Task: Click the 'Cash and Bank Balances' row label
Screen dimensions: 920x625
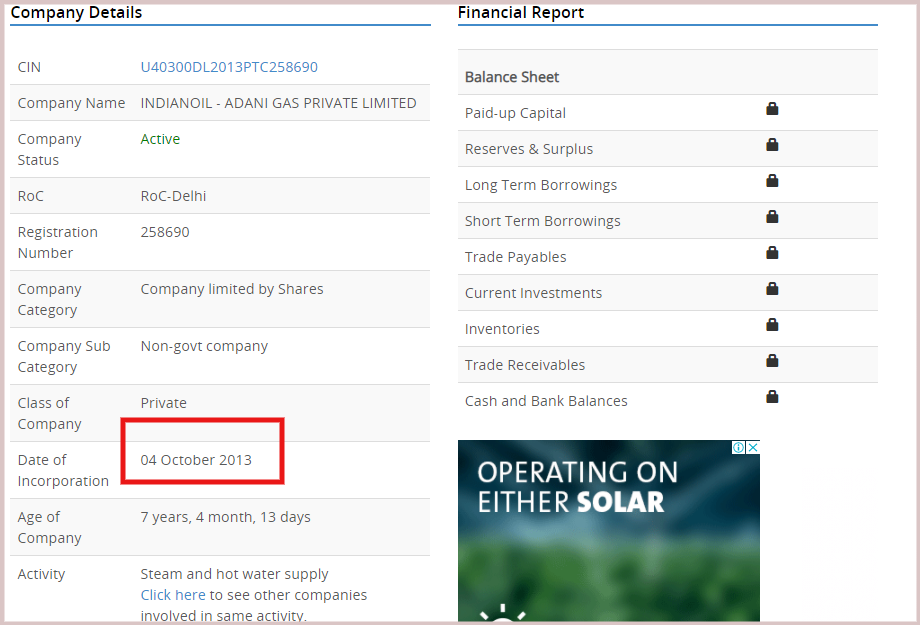Action: 546,401
